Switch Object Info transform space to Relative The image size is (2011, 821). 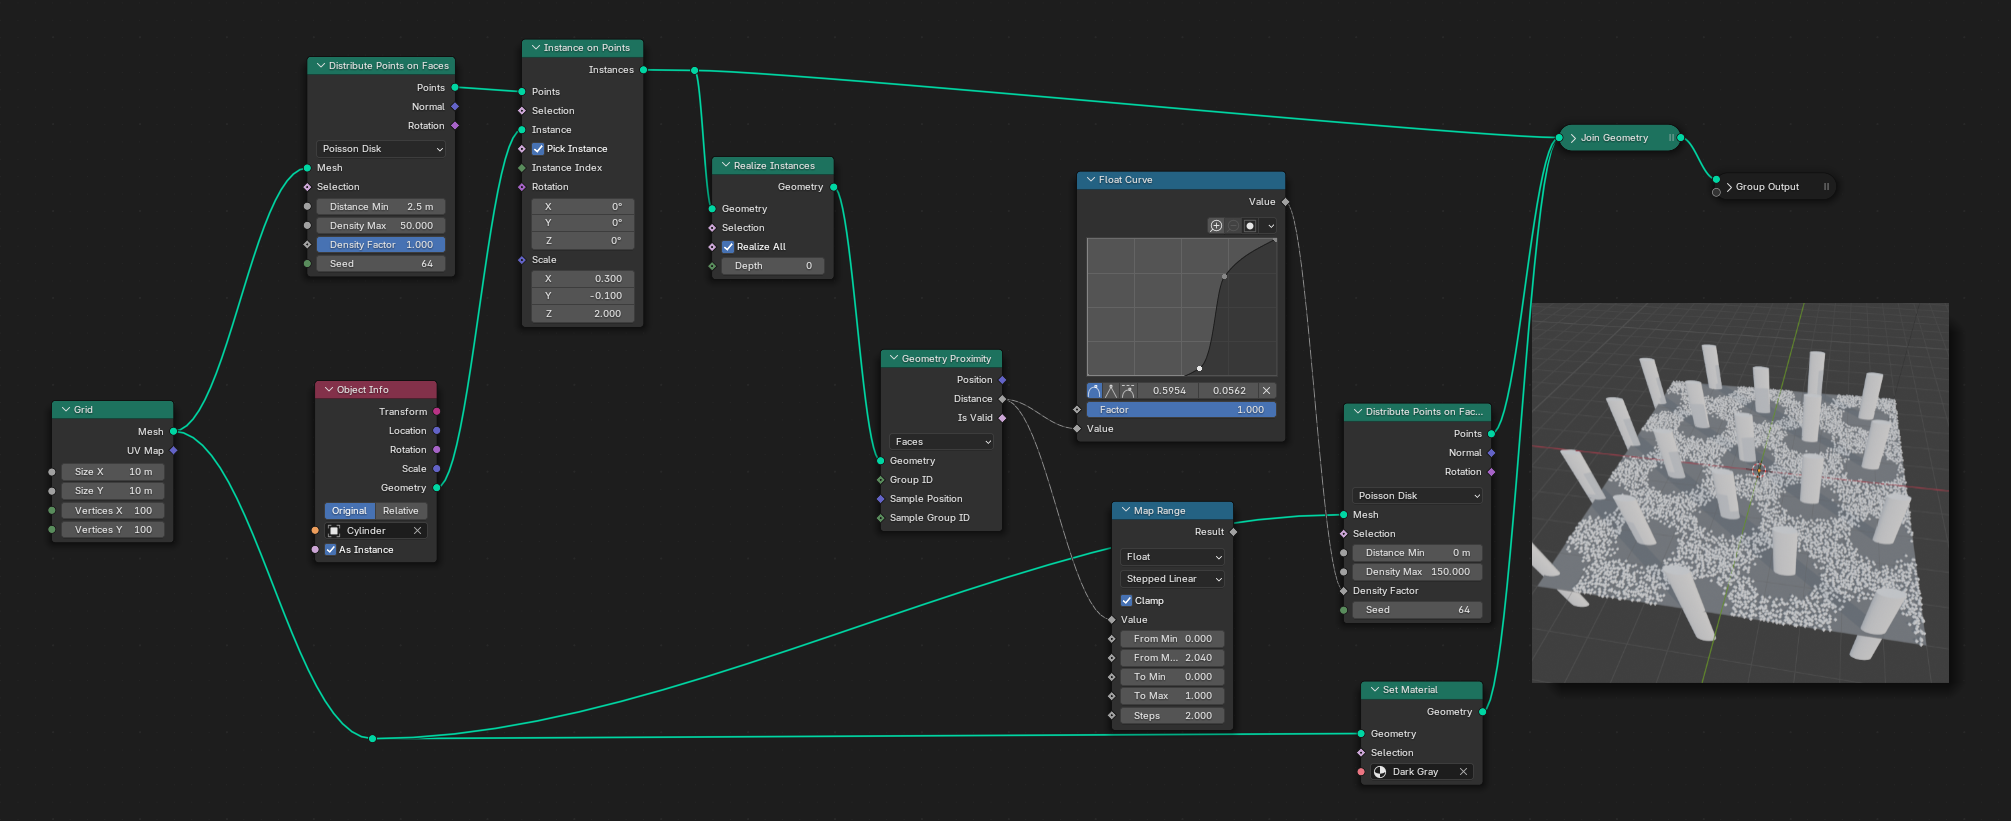(400, 511)
